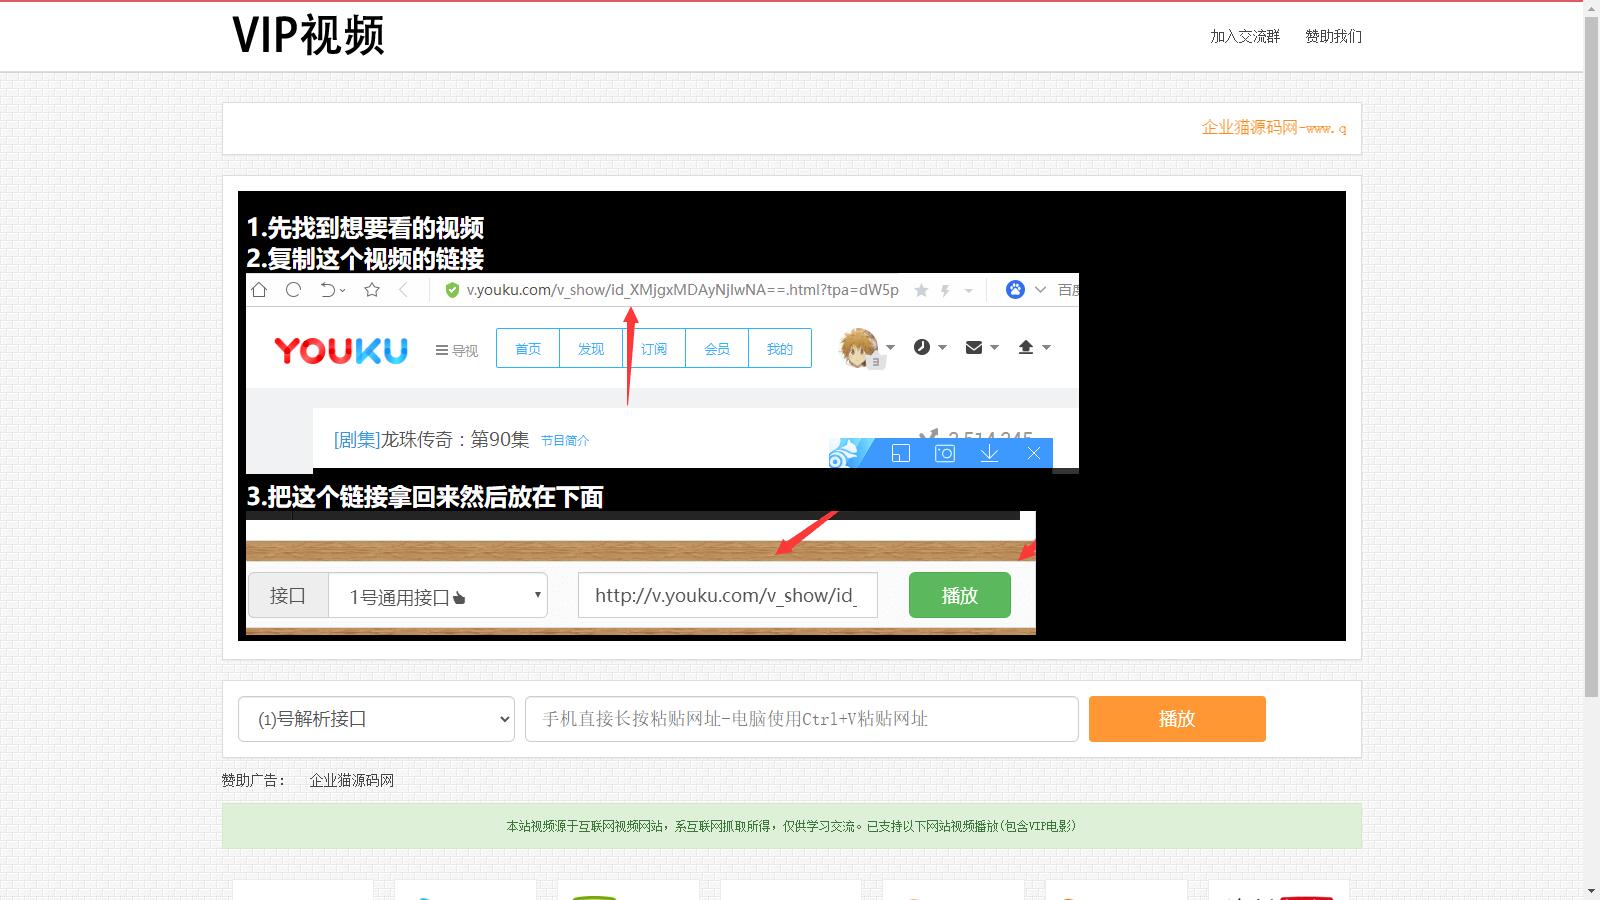
Task: Open the (1)号解析接口 dropdown
Action: point(376,719)
